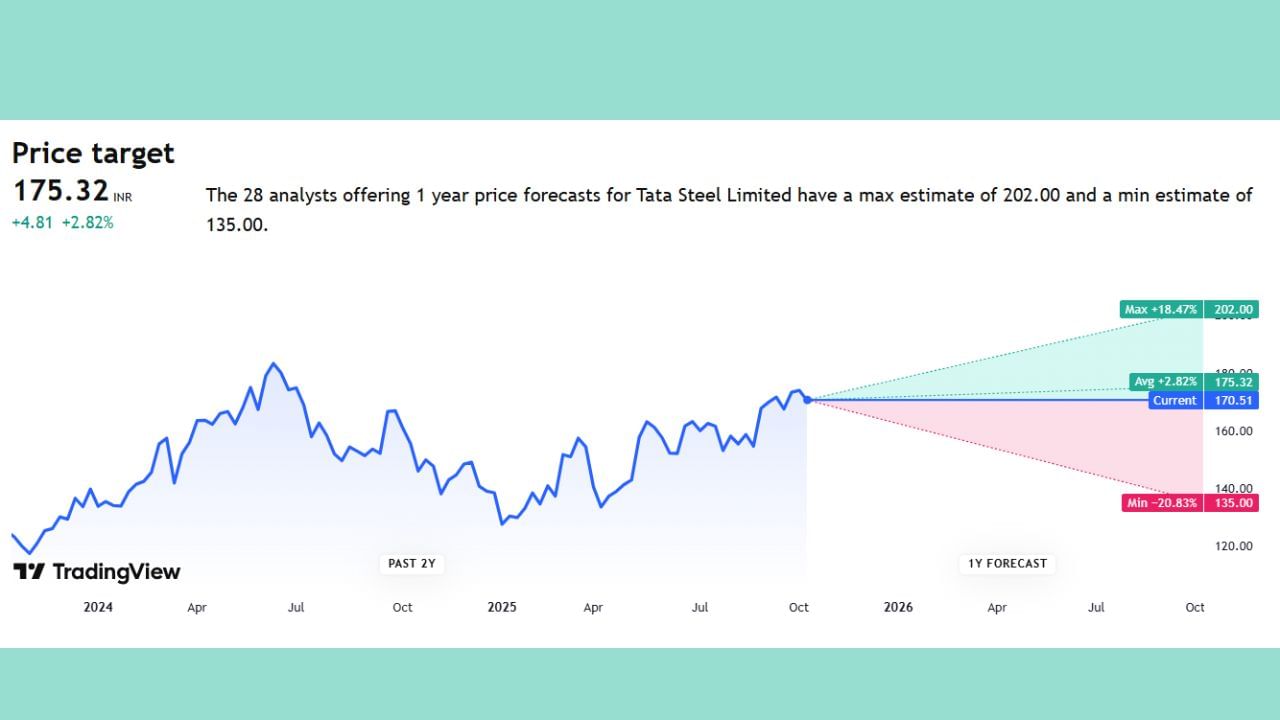This screenshot has height=720, width=1280.
Task: Click the 135.00 min price label
Action: pos(1232,503)
